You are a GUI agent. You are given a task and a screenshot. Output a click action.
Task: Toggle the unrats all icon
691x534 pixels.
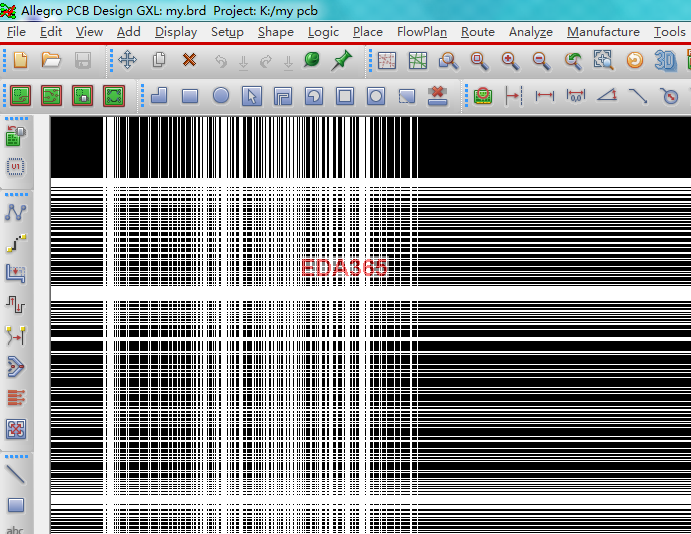[x=386, y=60]
